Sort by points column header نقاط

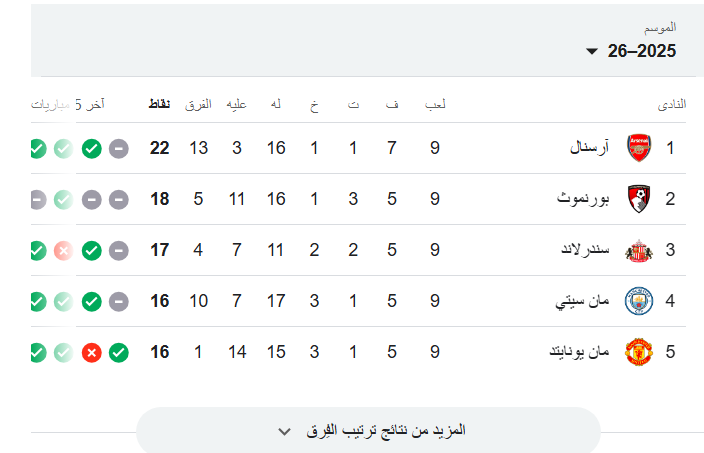[159, 104]
